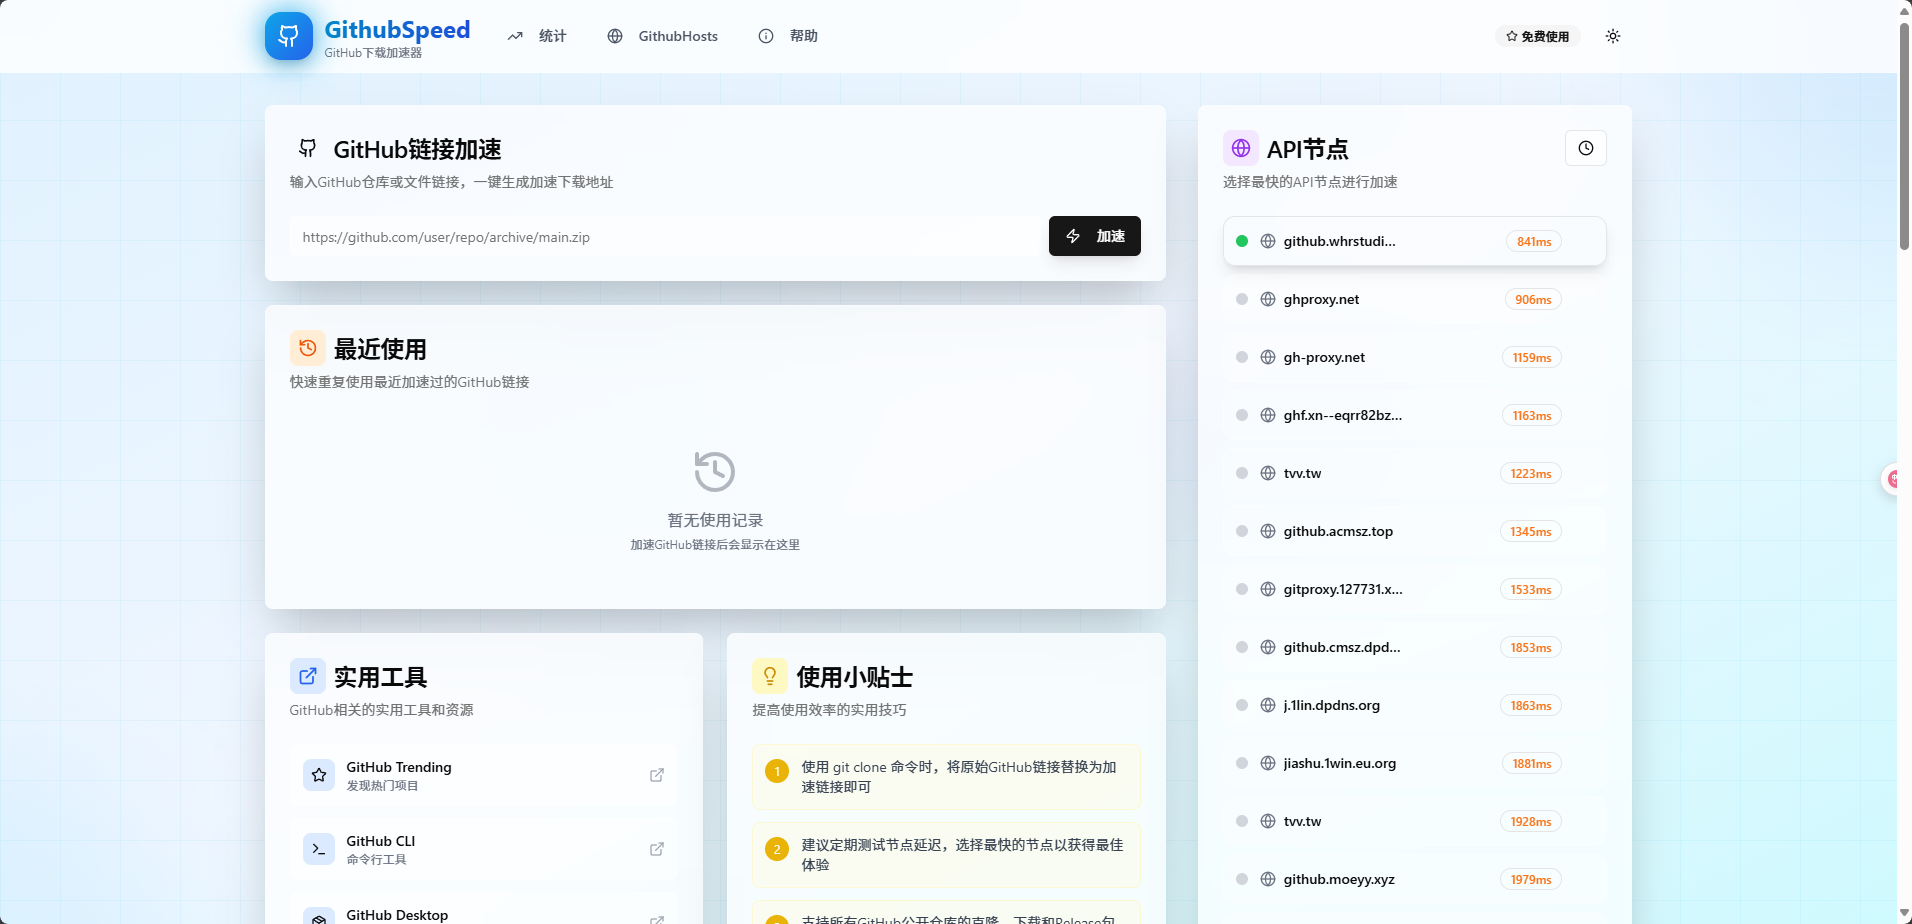Click the 免费使用 badge

pyautogui.click(x=1537, y=35)
